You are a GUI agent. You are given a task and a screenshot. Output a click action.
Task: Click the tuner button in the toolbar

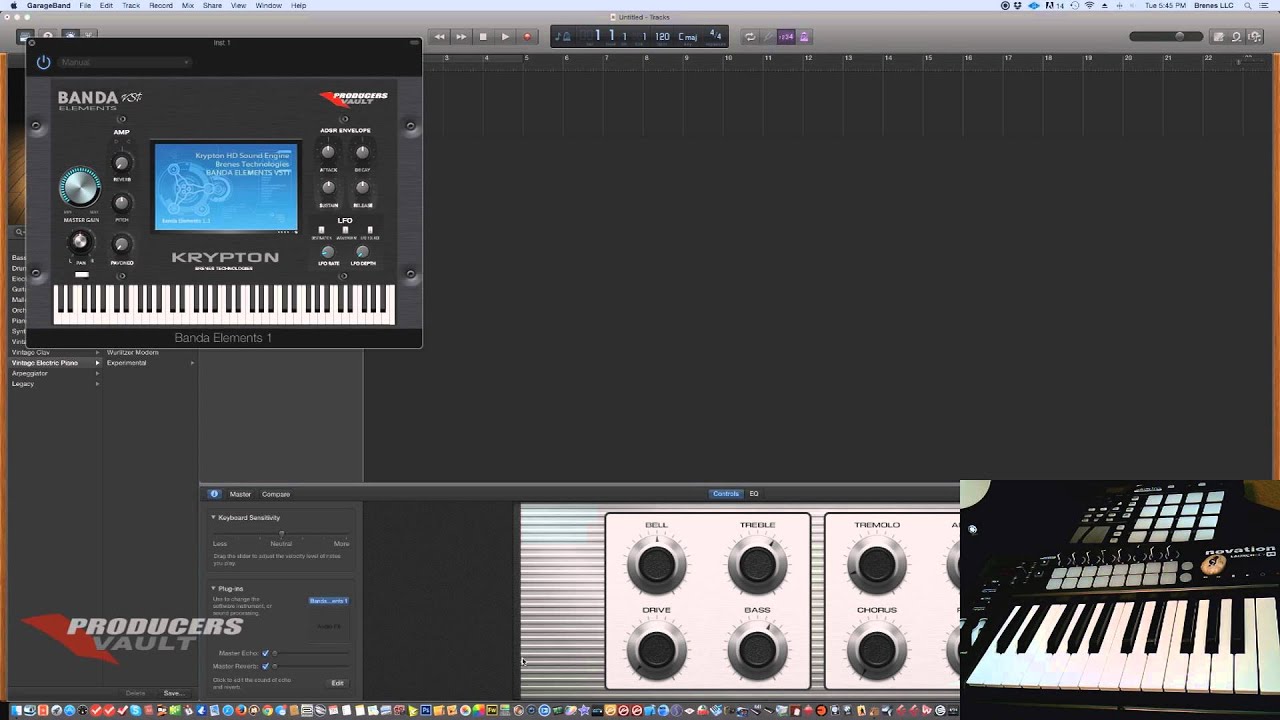point(768,37)
